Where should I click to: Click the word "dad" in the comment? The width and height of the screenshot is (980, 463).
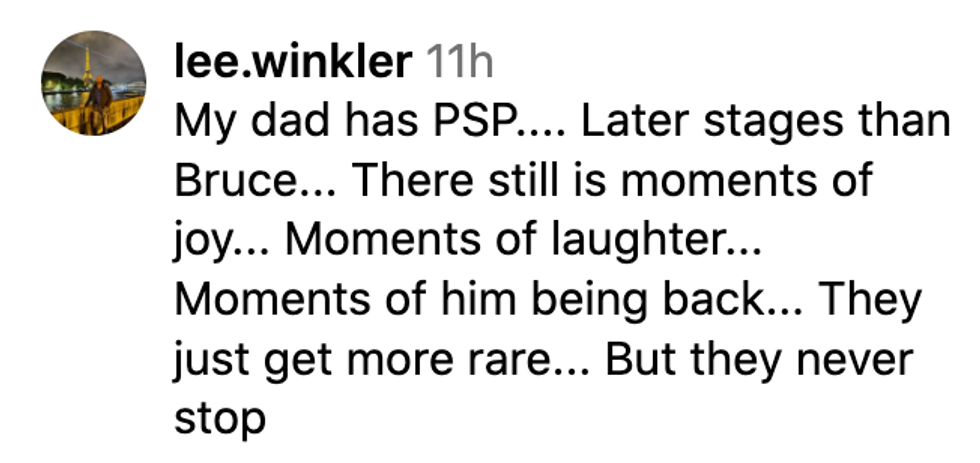pos(295,123)
